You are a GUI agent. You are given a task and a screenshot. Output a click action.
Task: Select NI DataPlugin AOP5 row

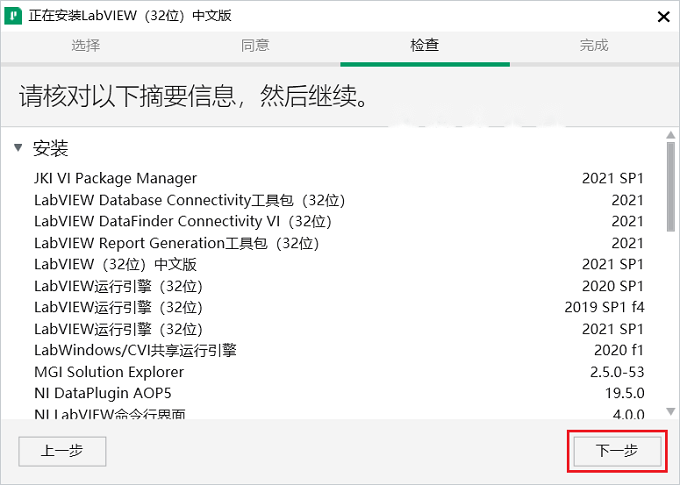pyautogui.click(x=339, y=393)
